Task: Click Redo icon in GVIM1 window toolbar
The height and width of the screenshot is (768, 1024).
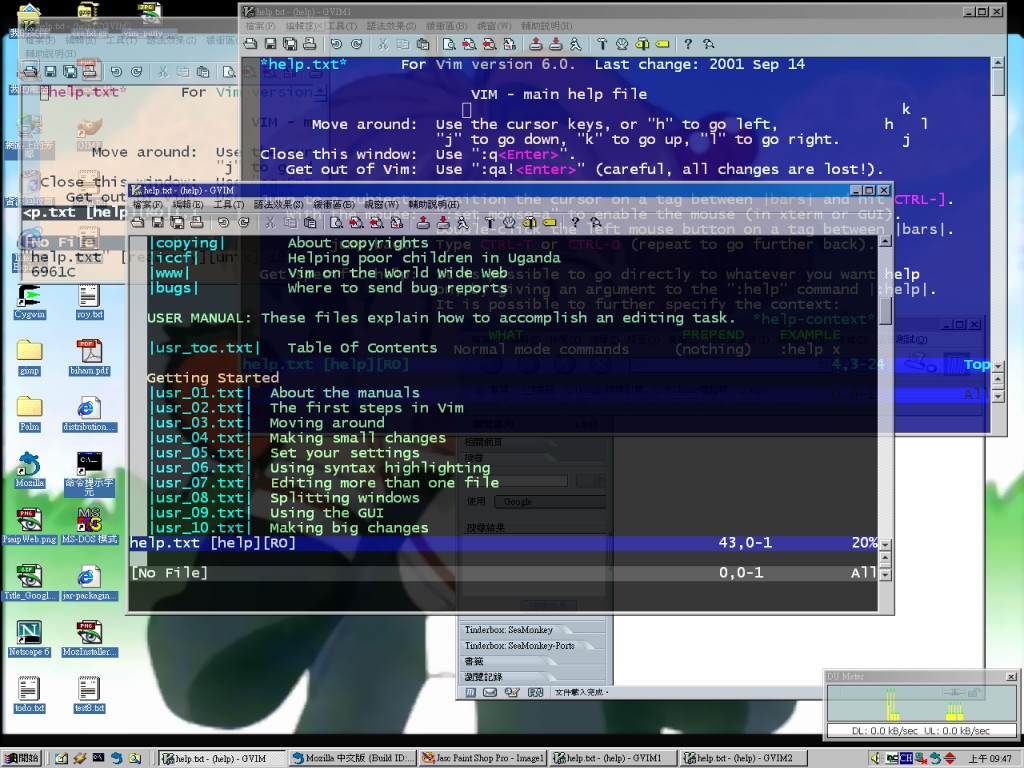Action: coord(357,44)
